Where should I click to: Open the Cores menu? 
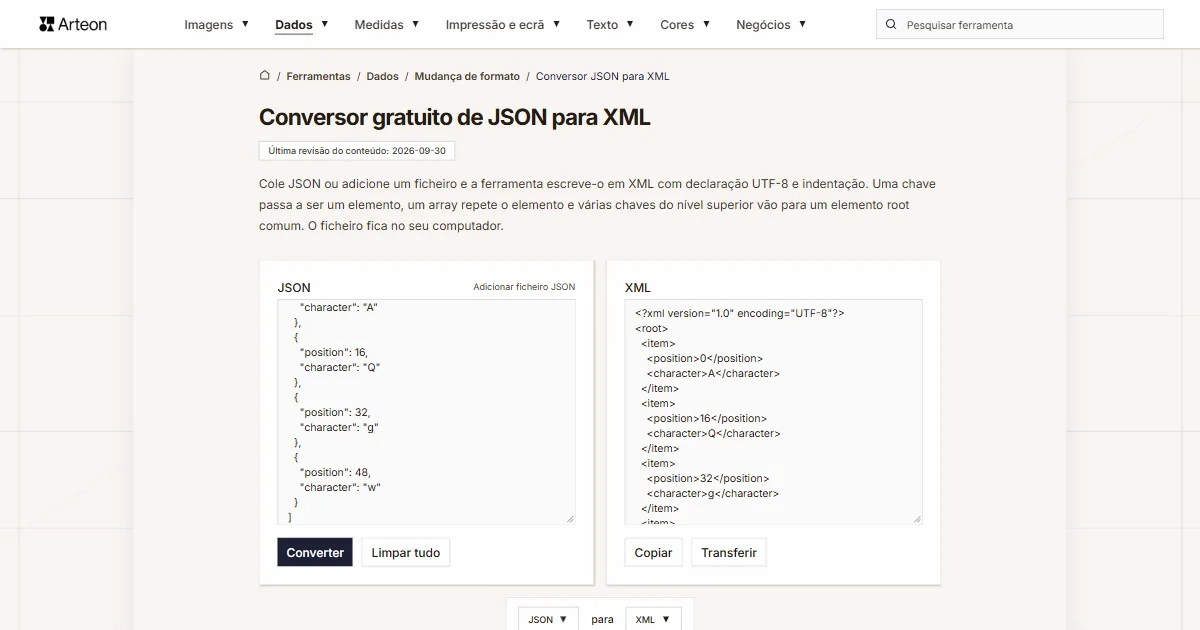click(685, 24)
